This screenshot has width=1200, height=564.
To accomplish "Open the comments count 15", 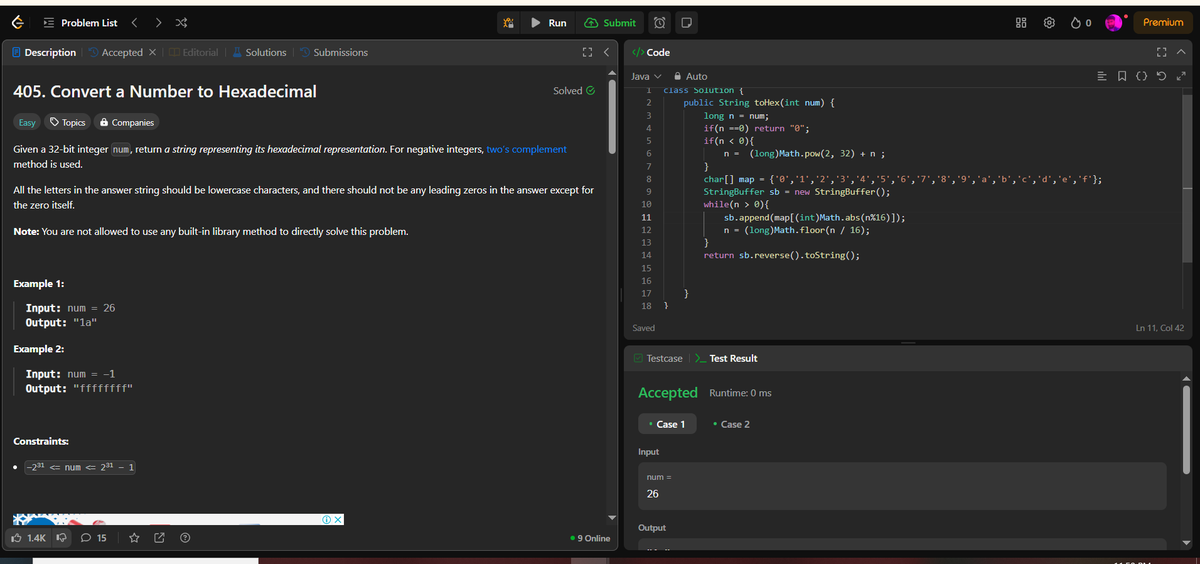I will pyautogui.click(x=94, y=538).
